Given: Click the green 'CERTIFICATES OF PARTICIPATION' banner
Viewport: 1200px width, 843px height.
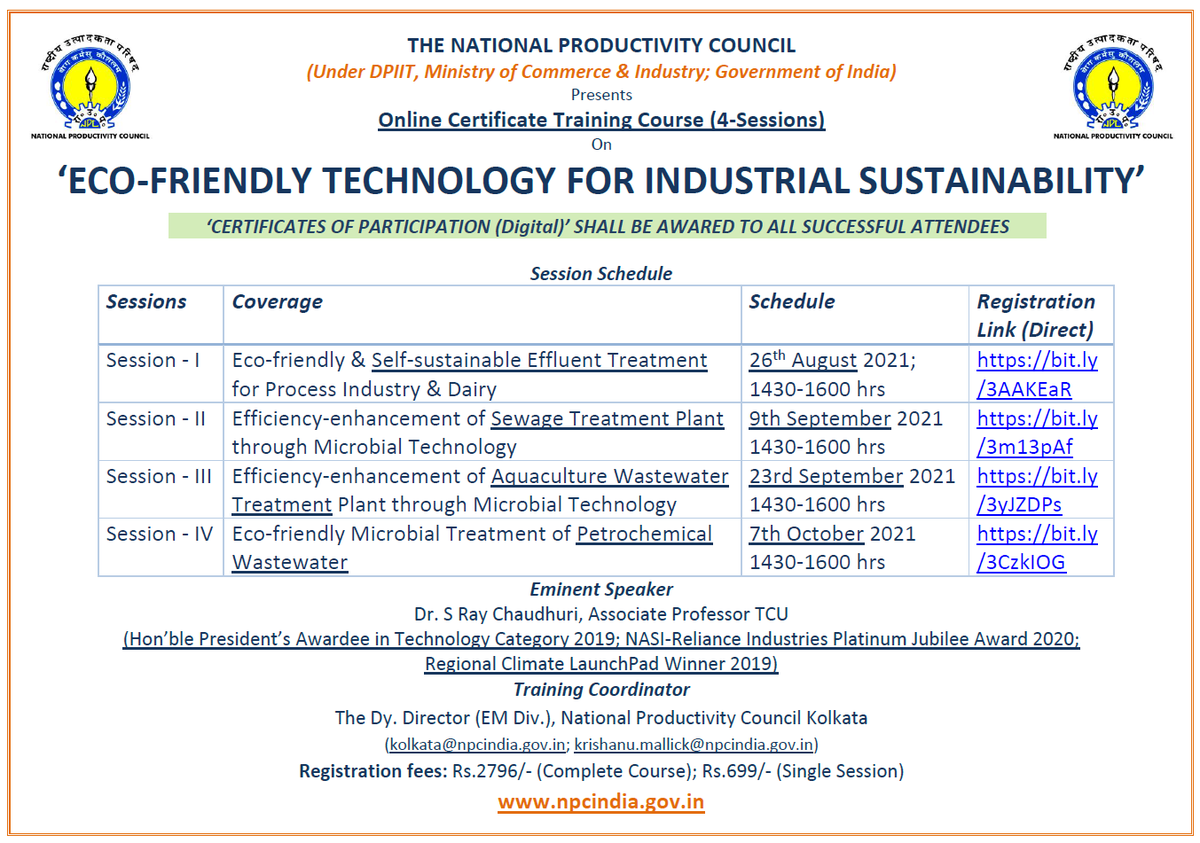Looking at the screenshot, I should 607,226.
